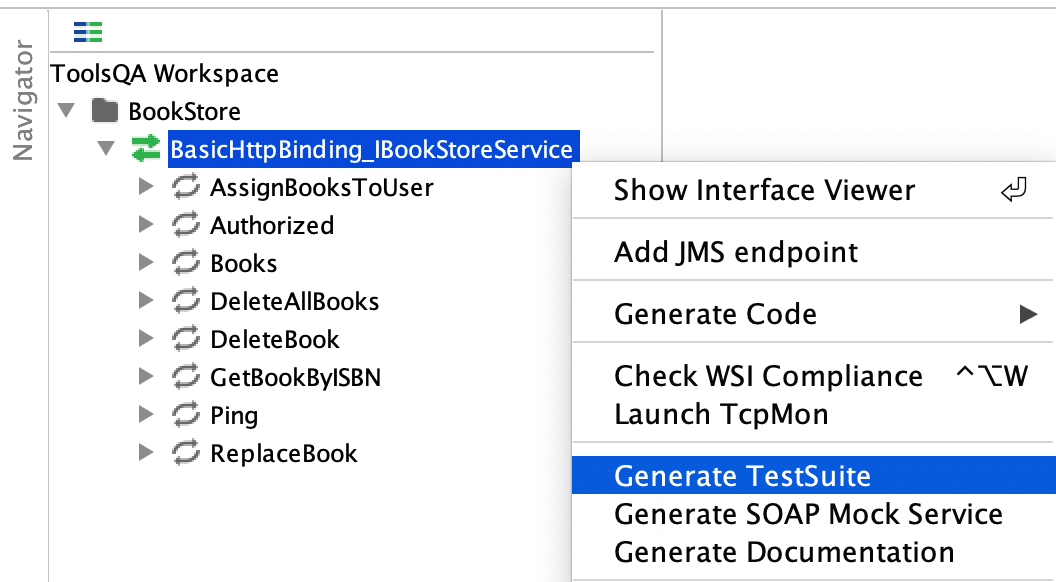The image size is (1056, 582).
Task: Collapse the BookStore project node
Action: [x=66, y=110]
